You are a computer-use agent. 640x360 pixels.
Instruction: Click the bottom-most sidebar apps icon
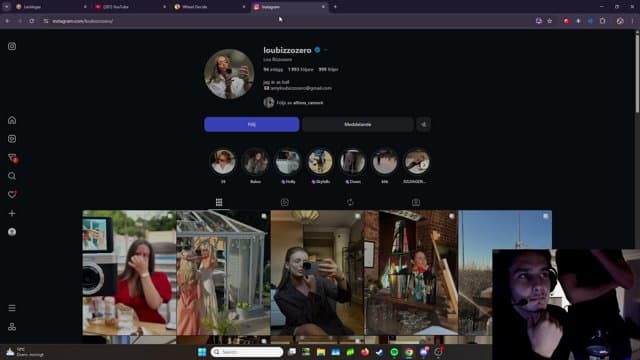coord(12,327)
